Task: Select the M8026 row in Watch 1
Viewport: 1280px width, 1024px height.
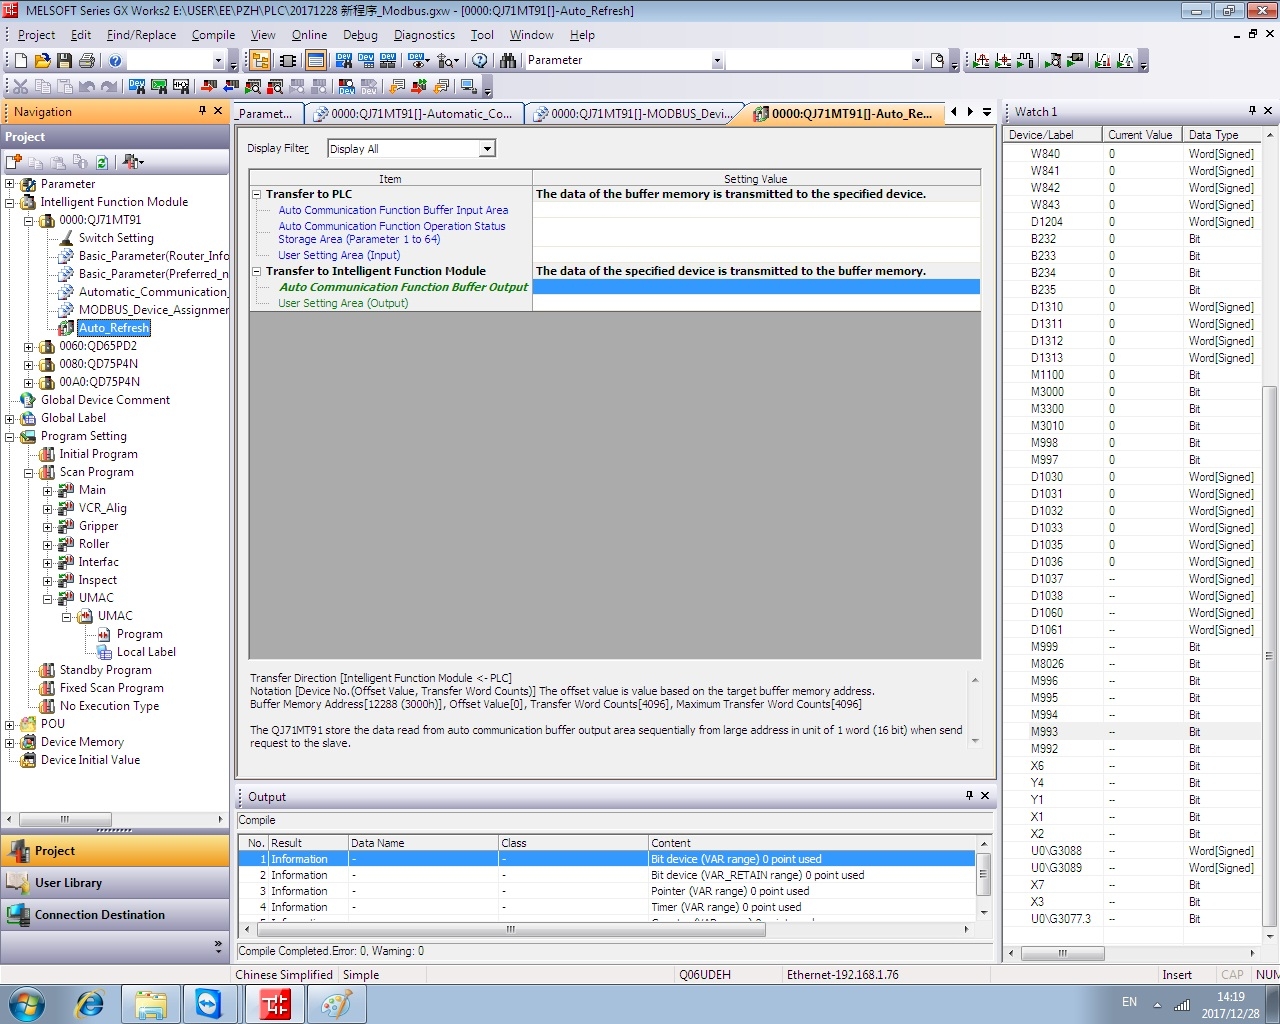Action: click(x=1132, y=664)
